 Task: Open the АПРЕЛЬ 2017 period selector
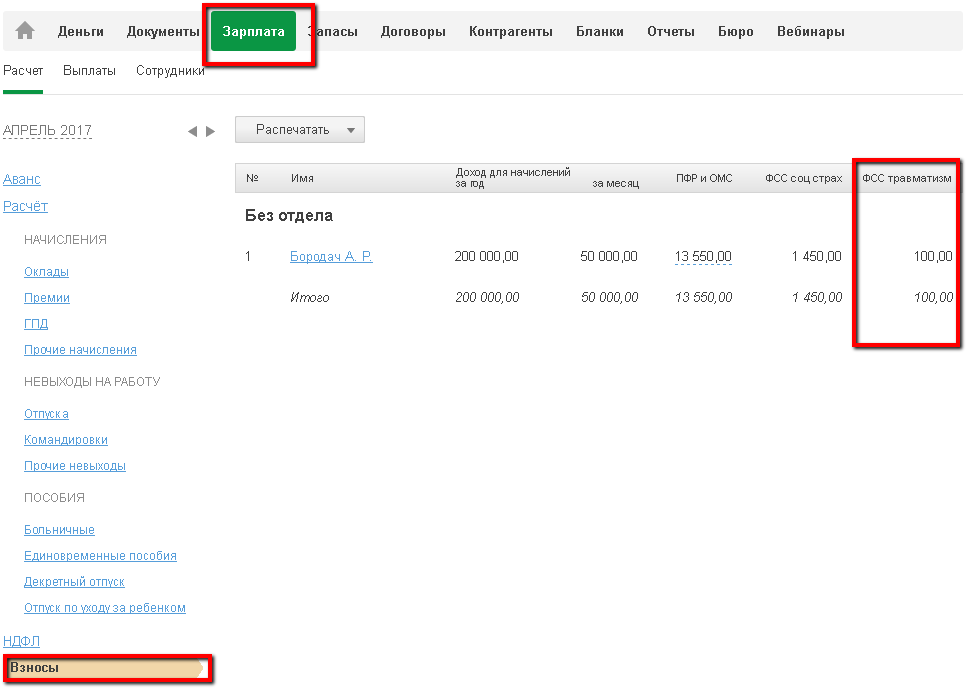47,130
